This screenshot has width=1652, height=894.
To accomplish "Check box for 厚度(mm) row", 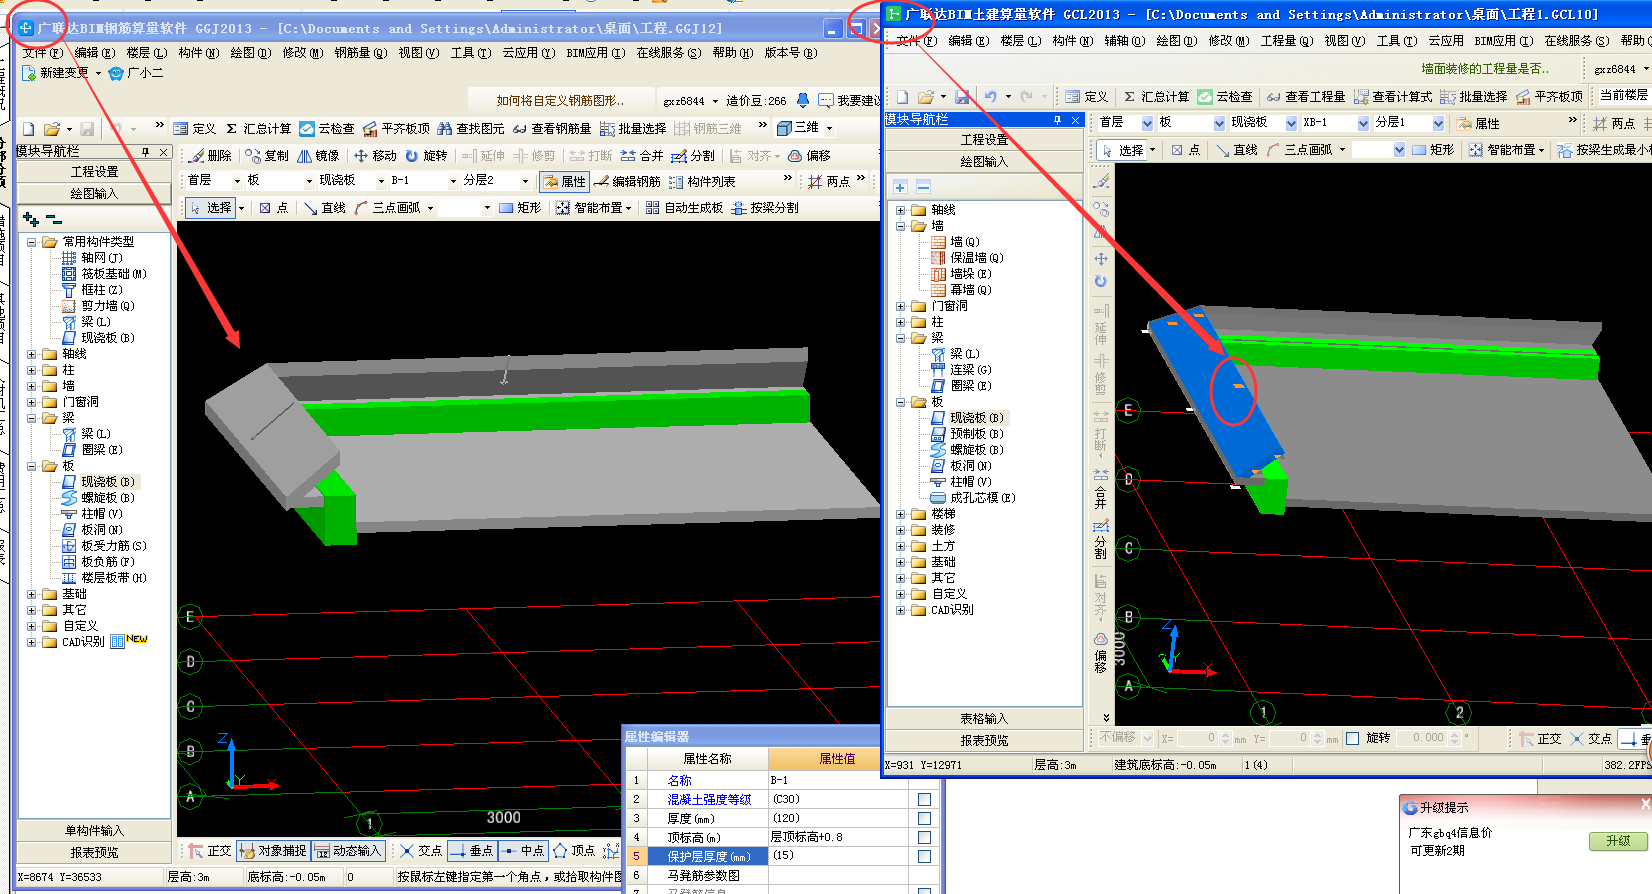I will point(924,818).
